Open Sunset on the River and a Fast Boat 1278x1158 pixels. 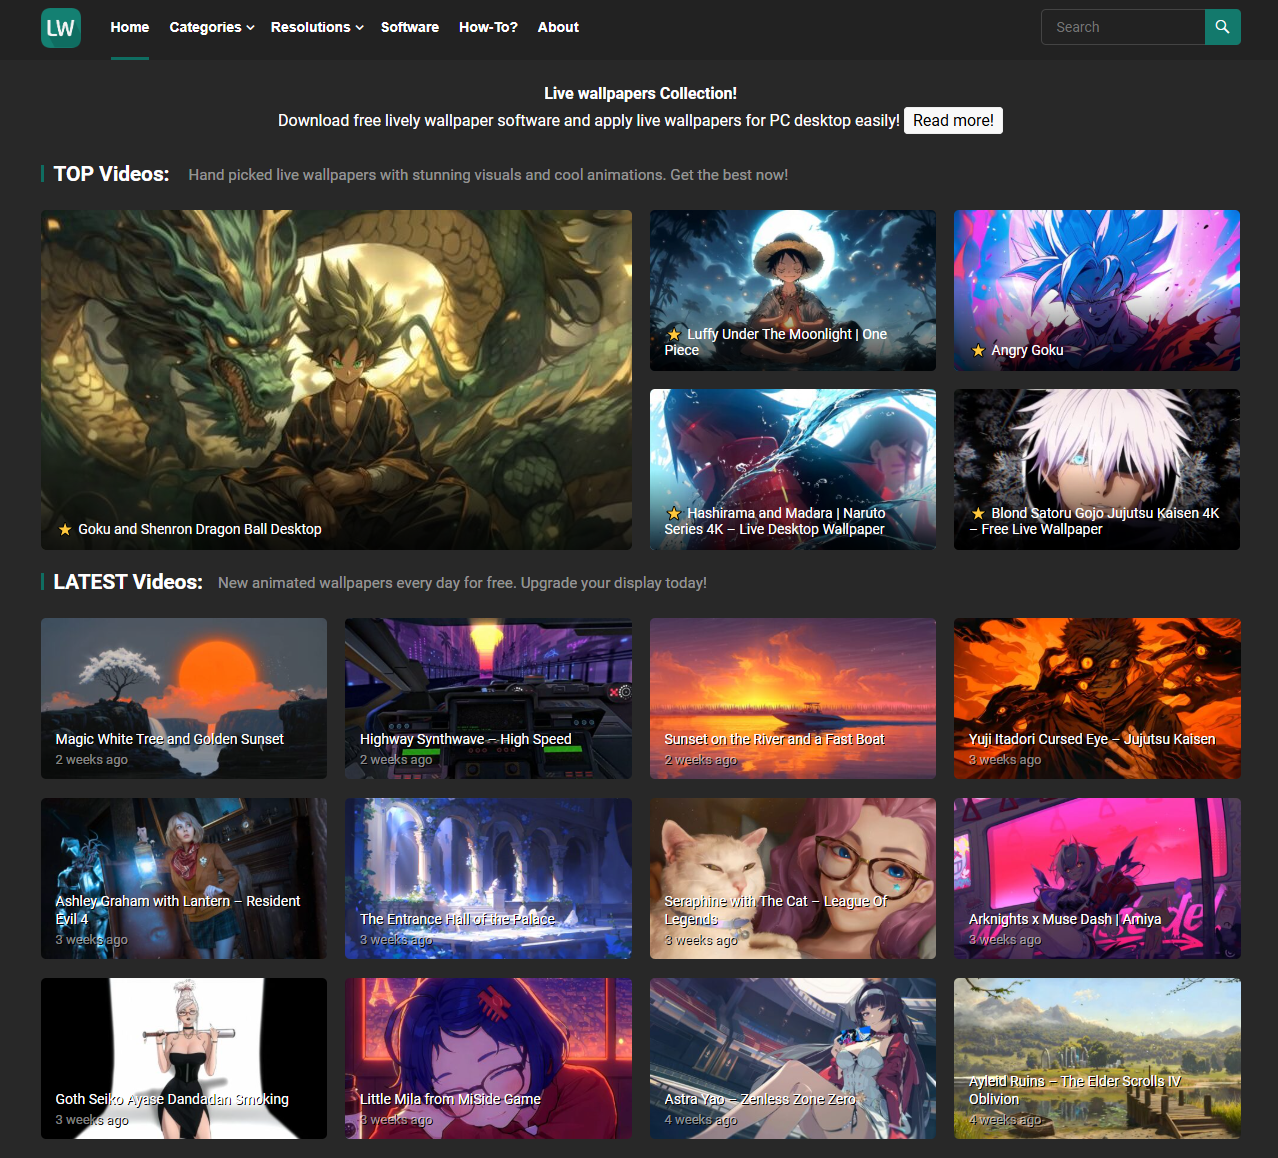click(793, 698)
